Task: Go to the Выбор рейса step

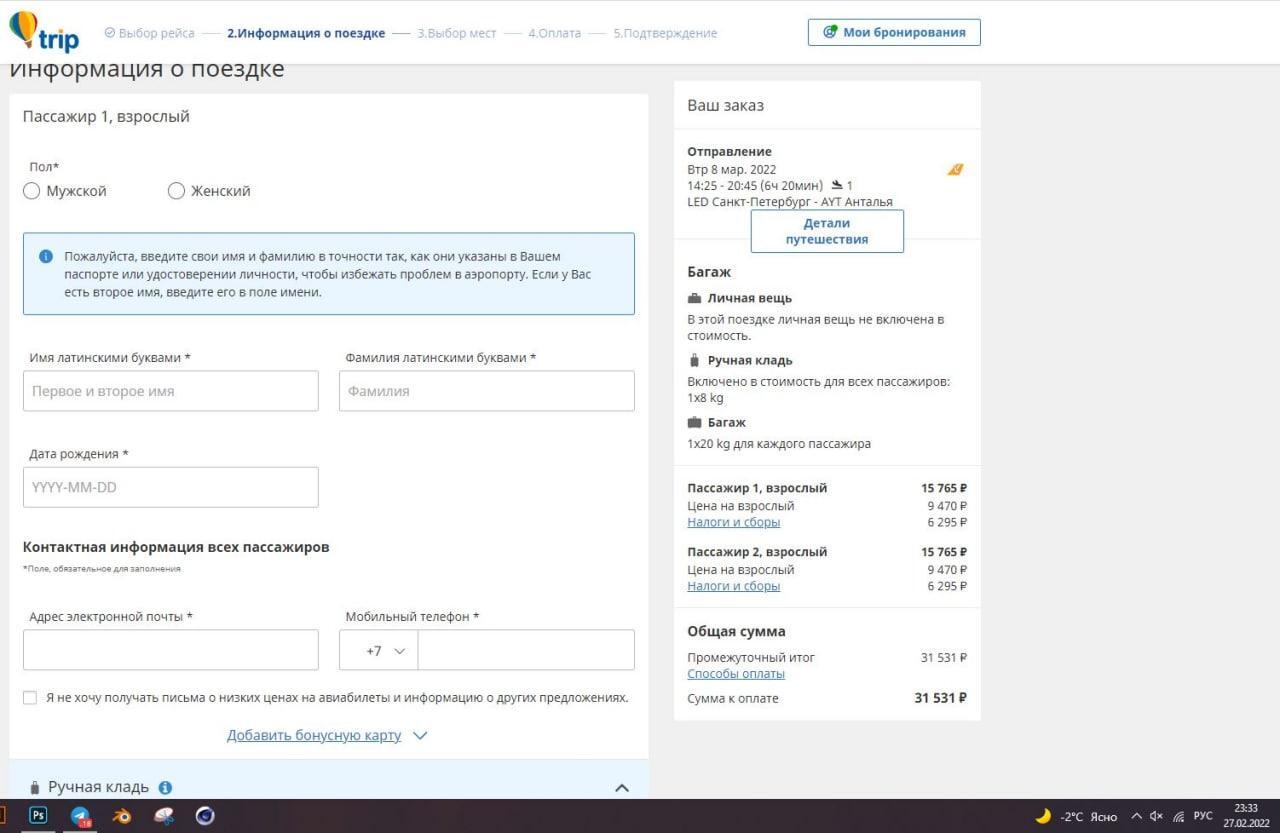Action: click(150, 33)
